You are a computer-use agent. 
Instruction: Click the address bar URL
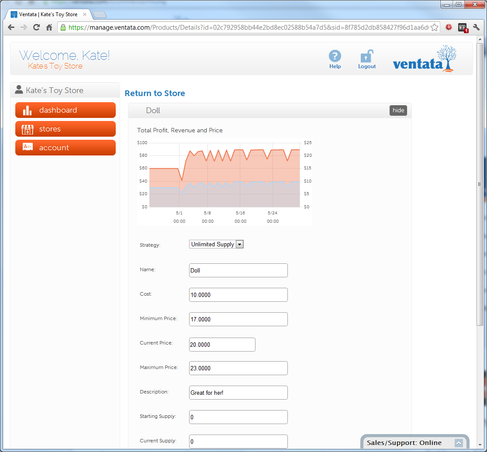pyautogui.click(x=248, y=27)
